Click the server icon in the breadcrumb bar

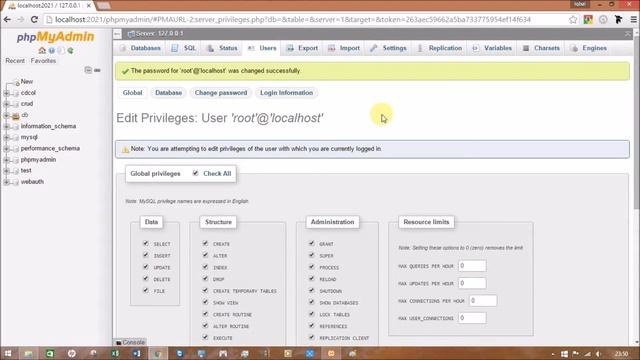[131, 33]
